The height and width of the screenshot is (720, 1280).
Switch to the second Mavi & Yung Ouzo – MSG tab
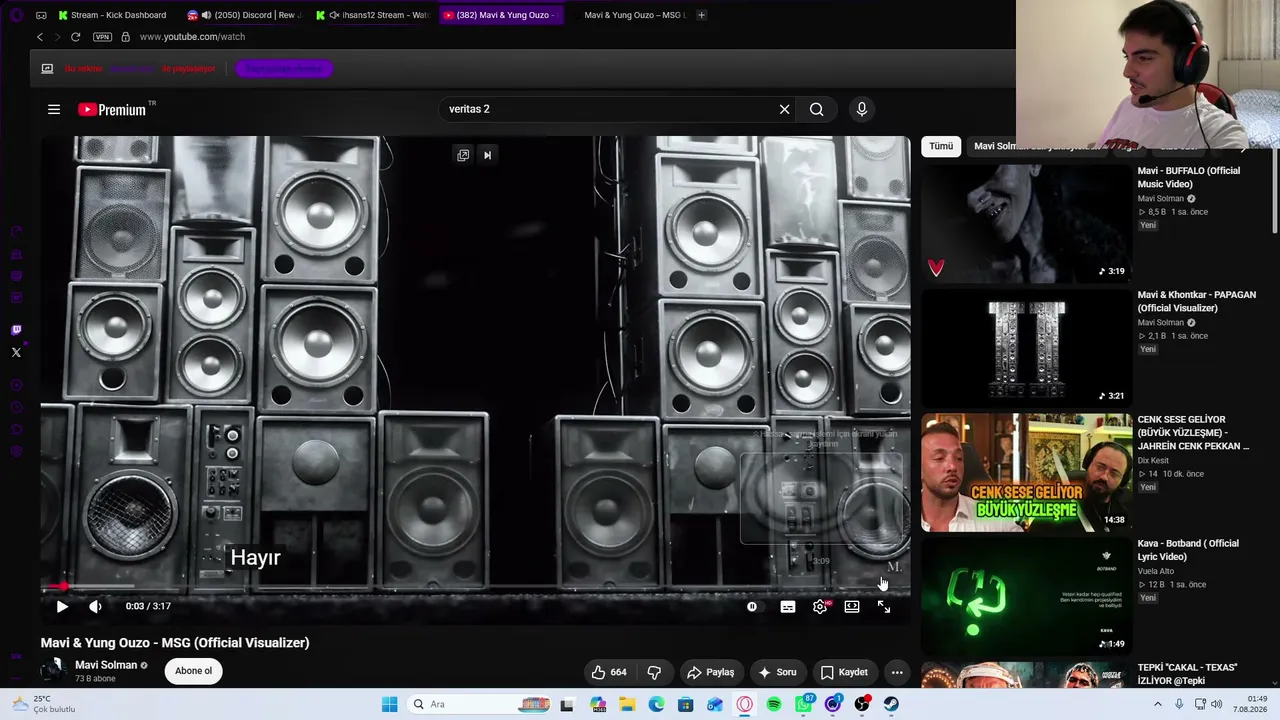click(632, 15)
